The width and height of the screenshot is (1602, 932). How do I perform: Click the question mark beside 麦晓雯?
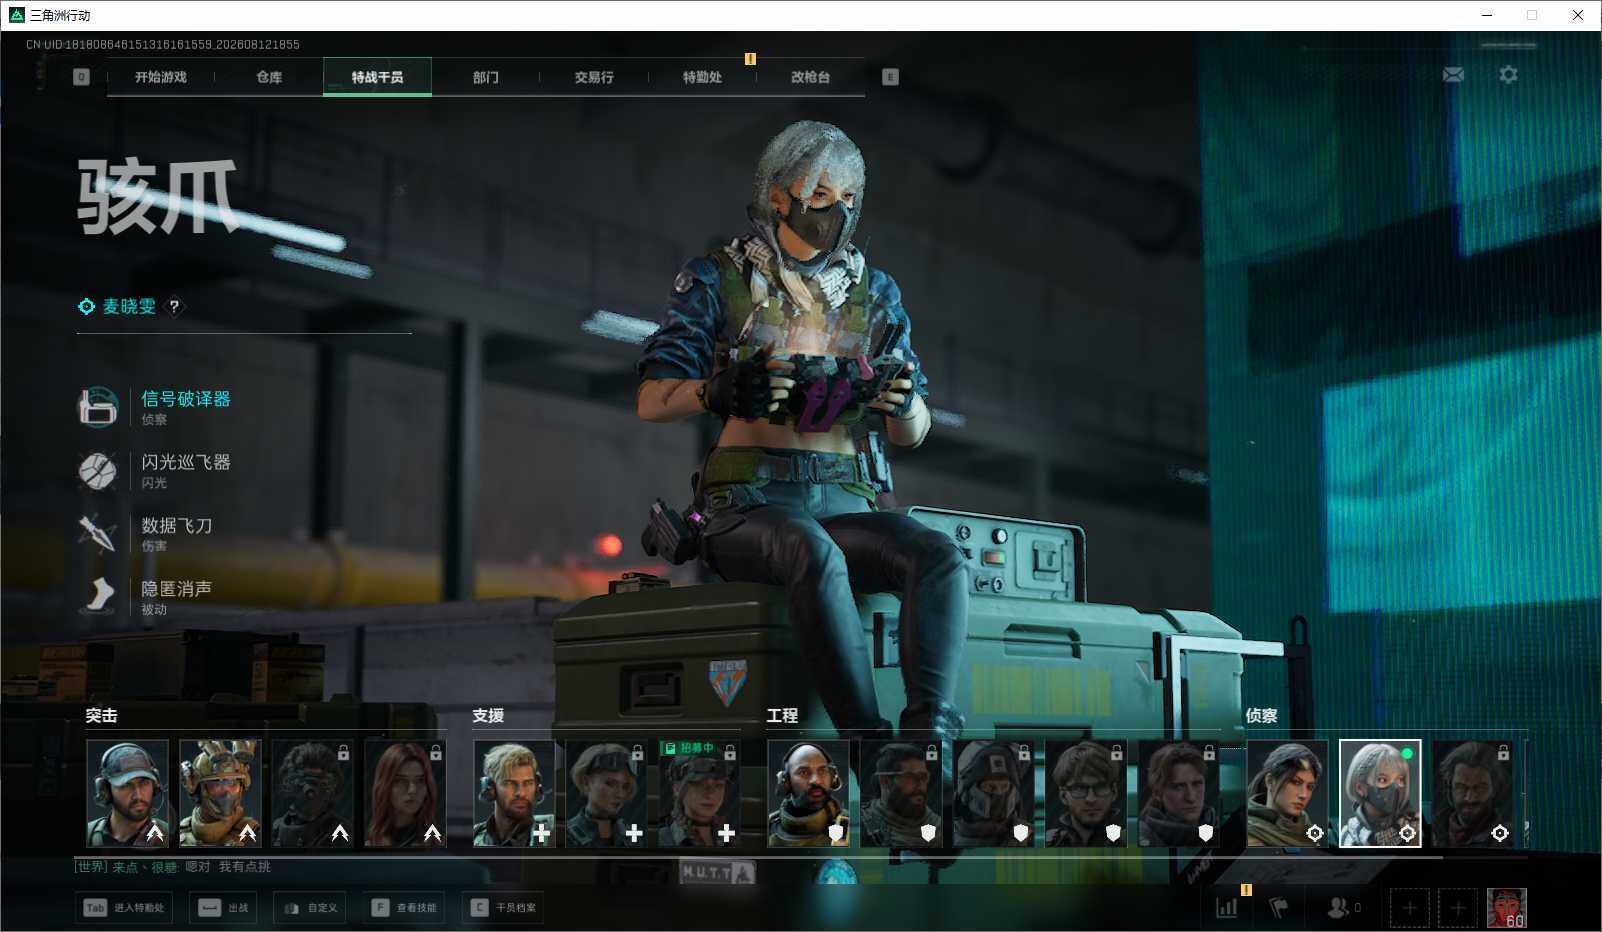(x=174, y=307)
